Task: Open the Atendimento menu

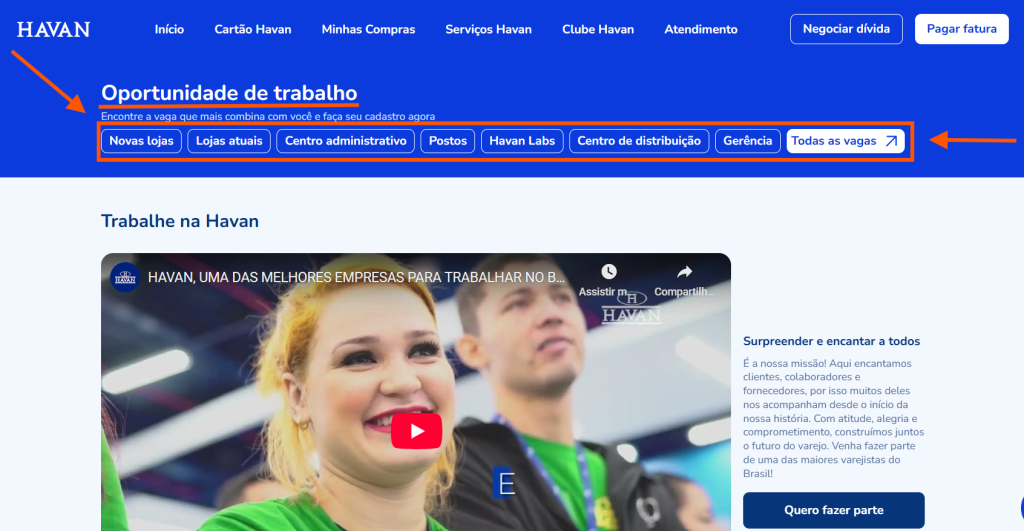Action: pyautogui.click(x=701, y=29)
